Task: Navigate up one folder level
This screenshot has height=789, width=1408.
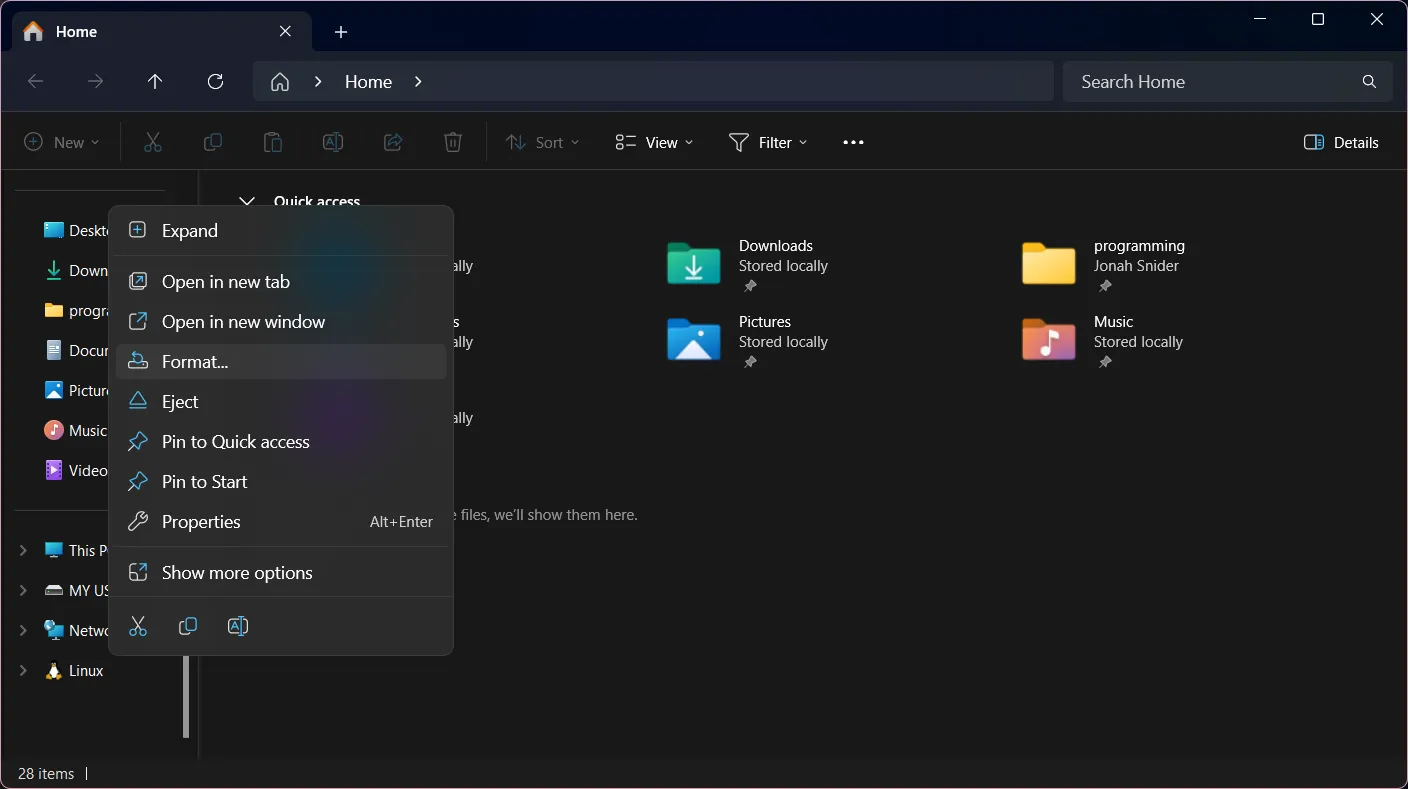Action: [155, 81]
